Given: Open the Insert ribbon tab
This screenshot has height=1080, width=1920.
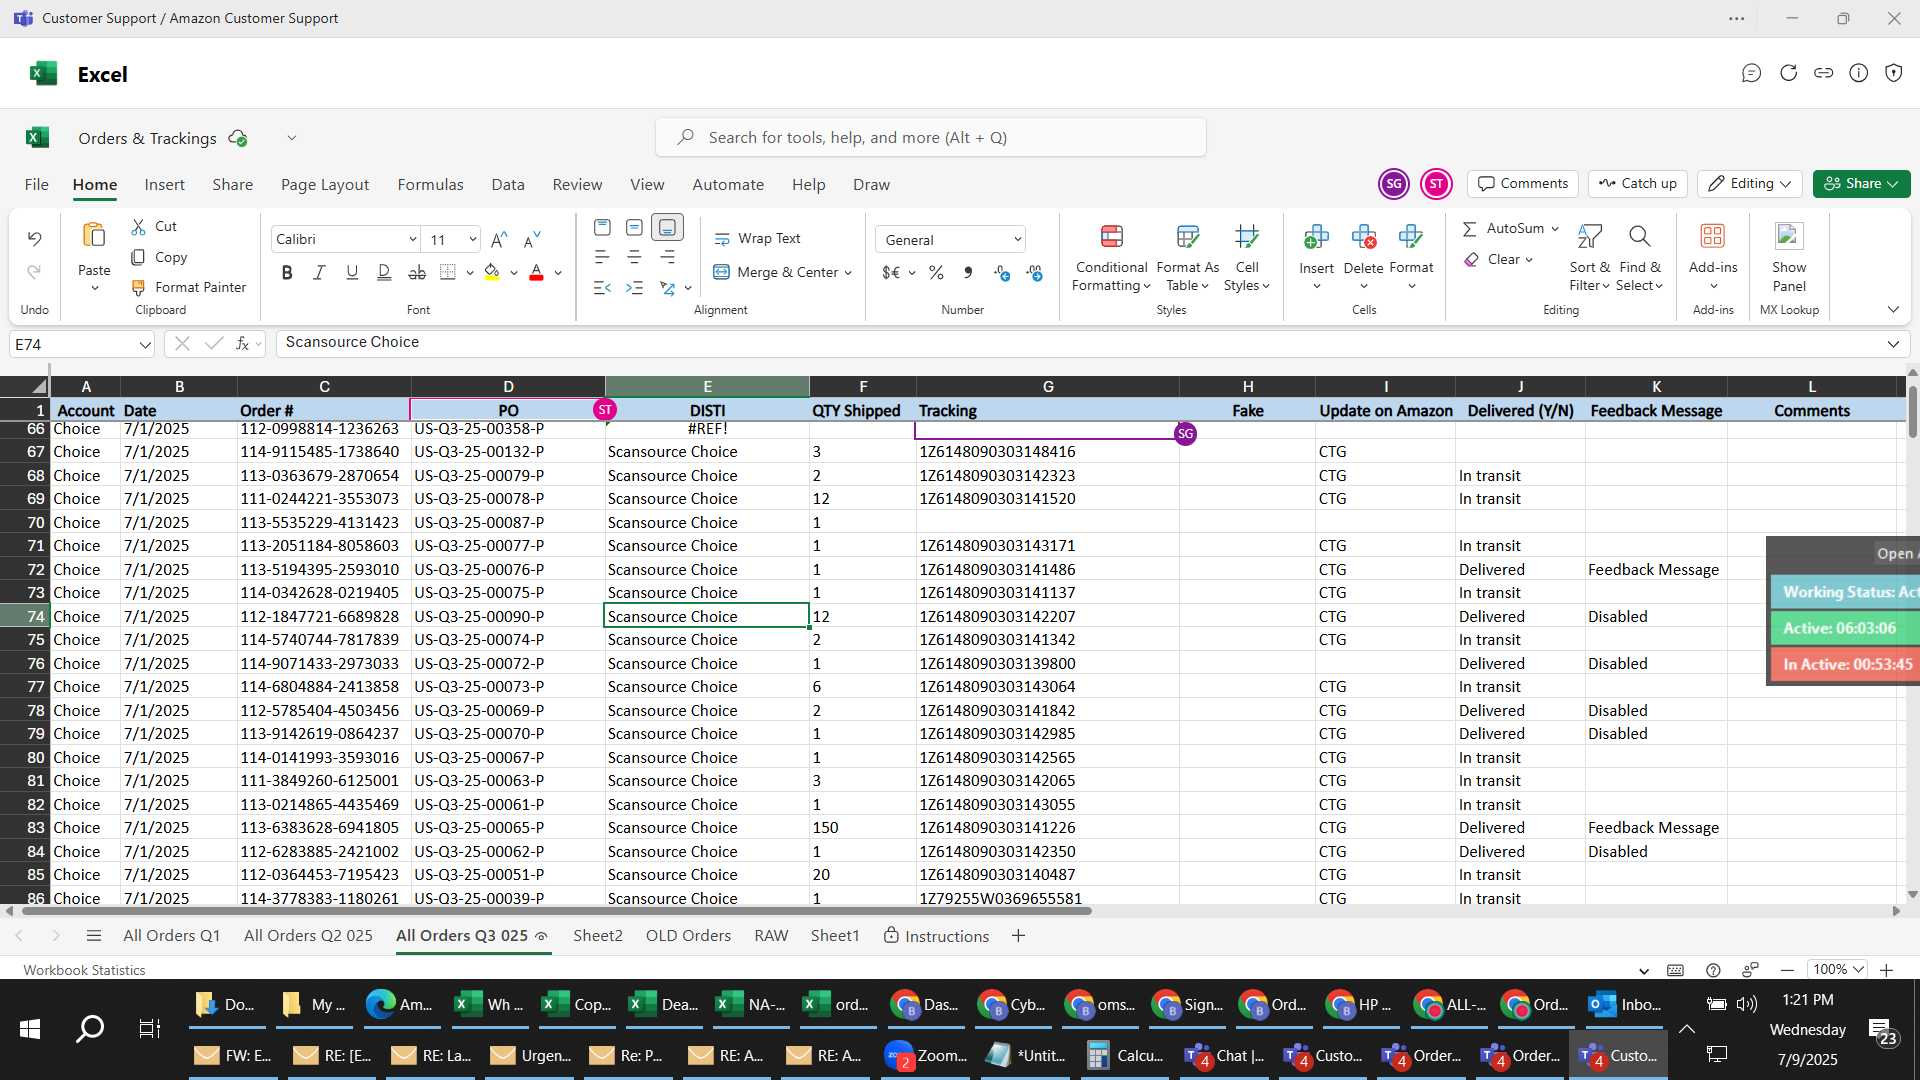Looking at the screenshot, I should click(x=164, y=185).
